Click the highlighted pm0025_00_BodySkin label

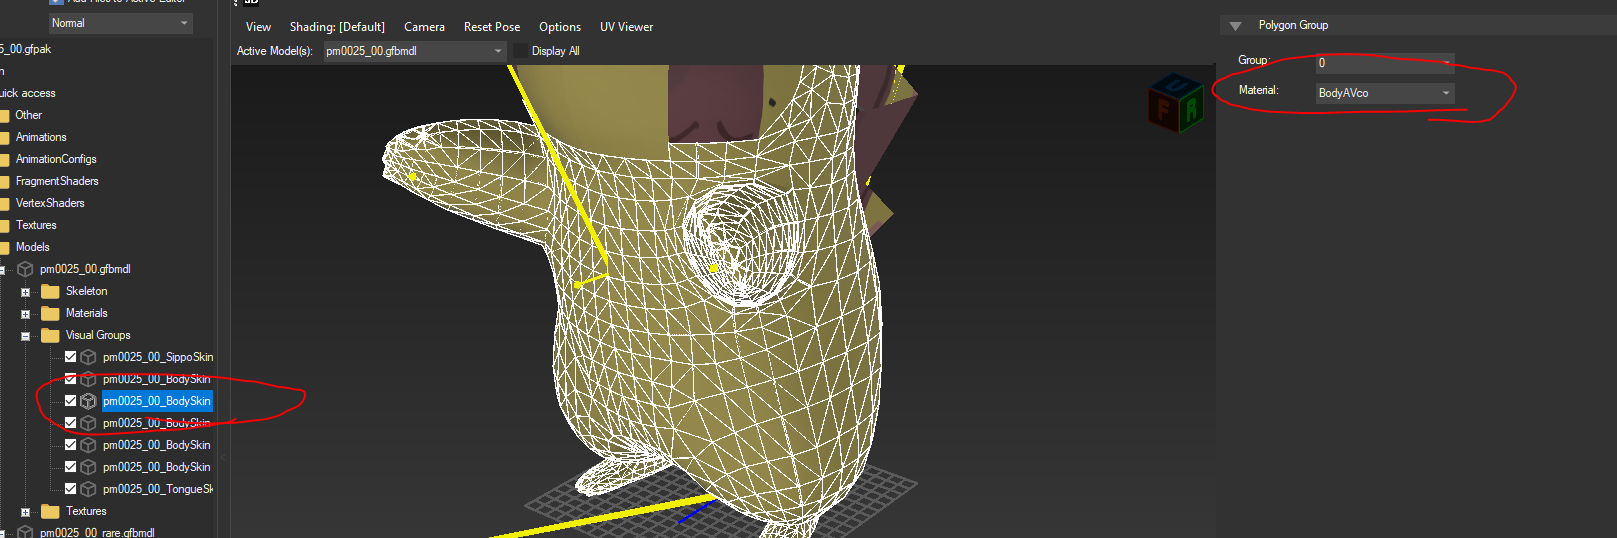pyautogui.click(x=157, y=401)
